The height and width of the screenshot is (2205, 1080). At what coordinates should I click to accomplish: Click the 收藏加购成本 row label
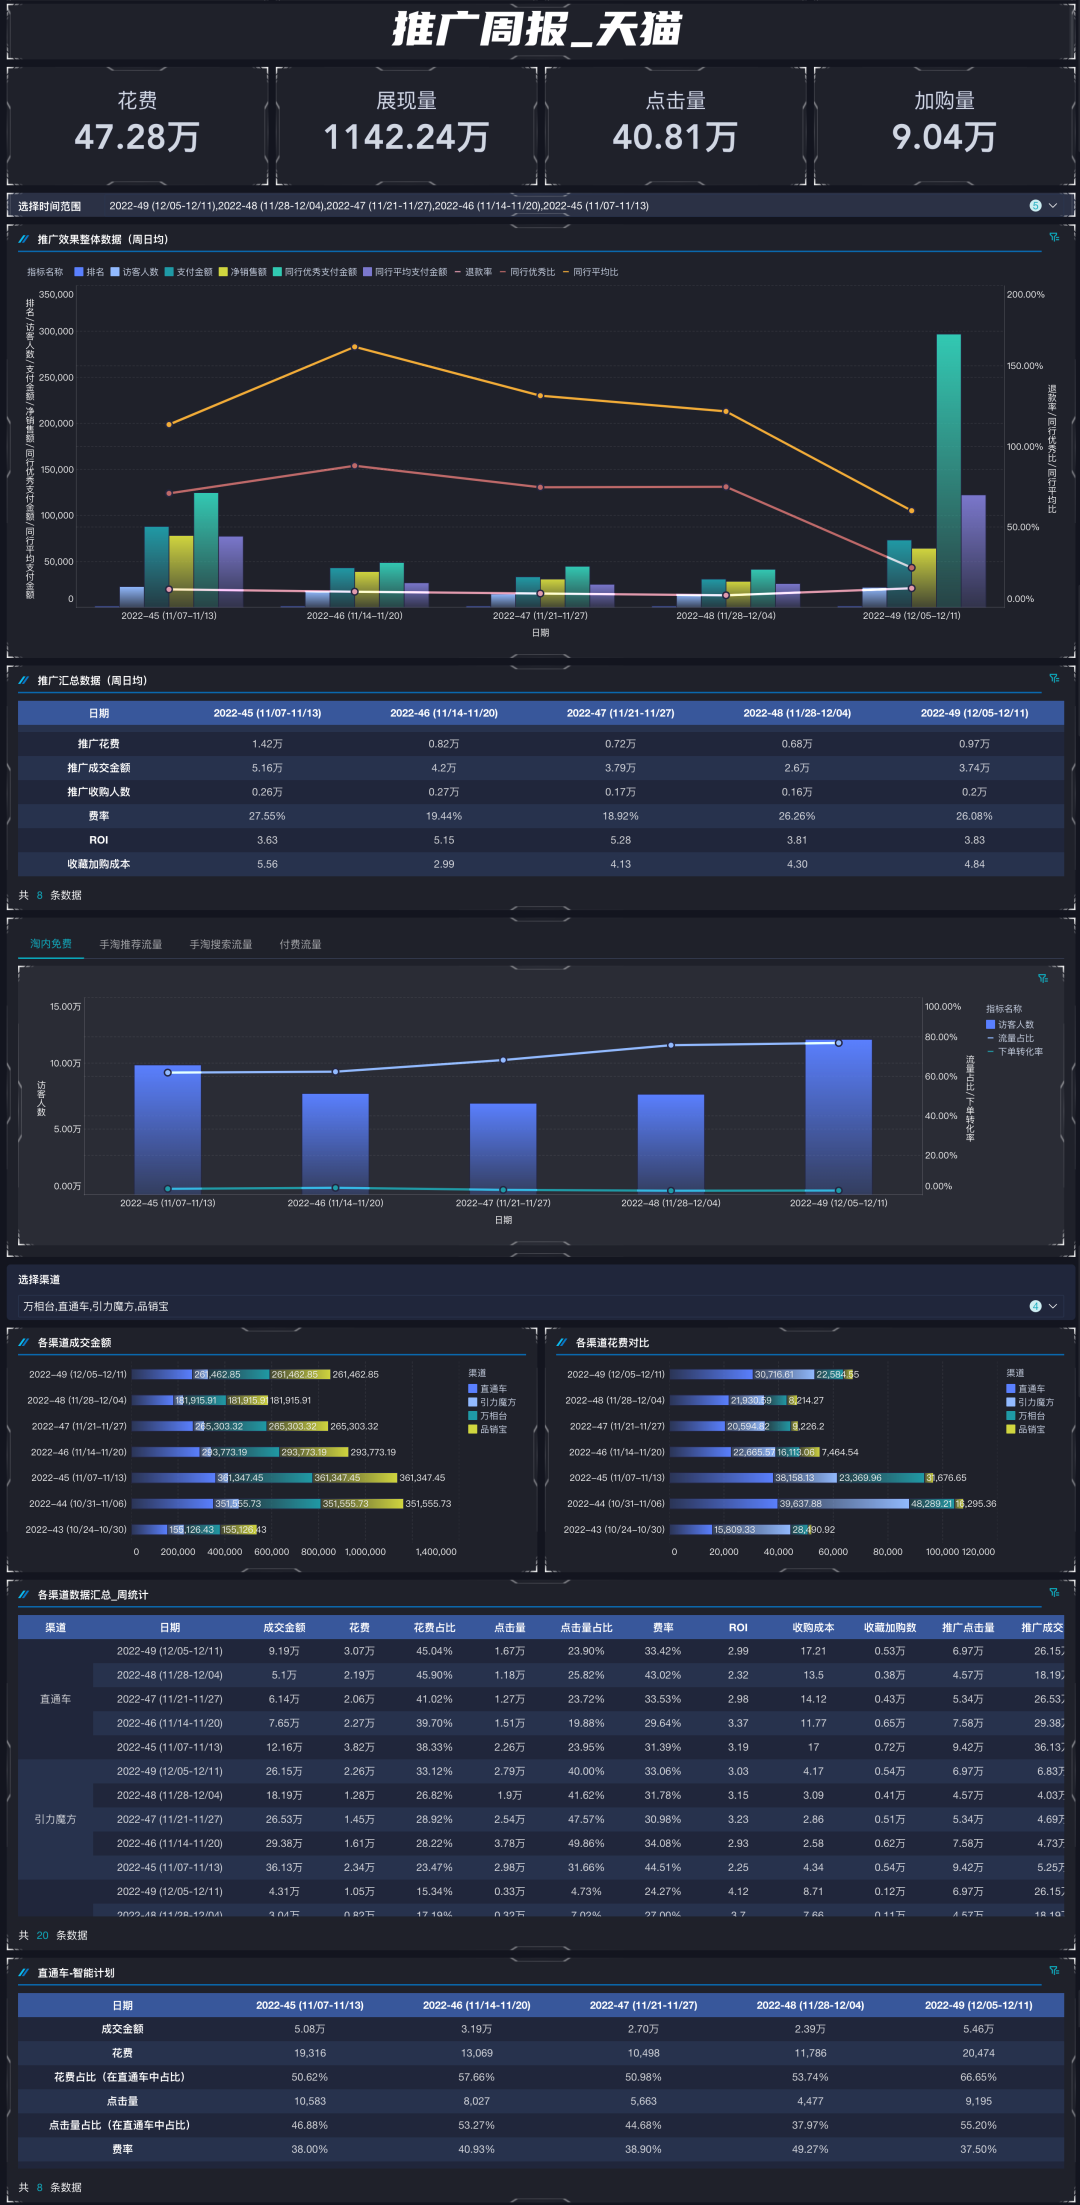99,863
